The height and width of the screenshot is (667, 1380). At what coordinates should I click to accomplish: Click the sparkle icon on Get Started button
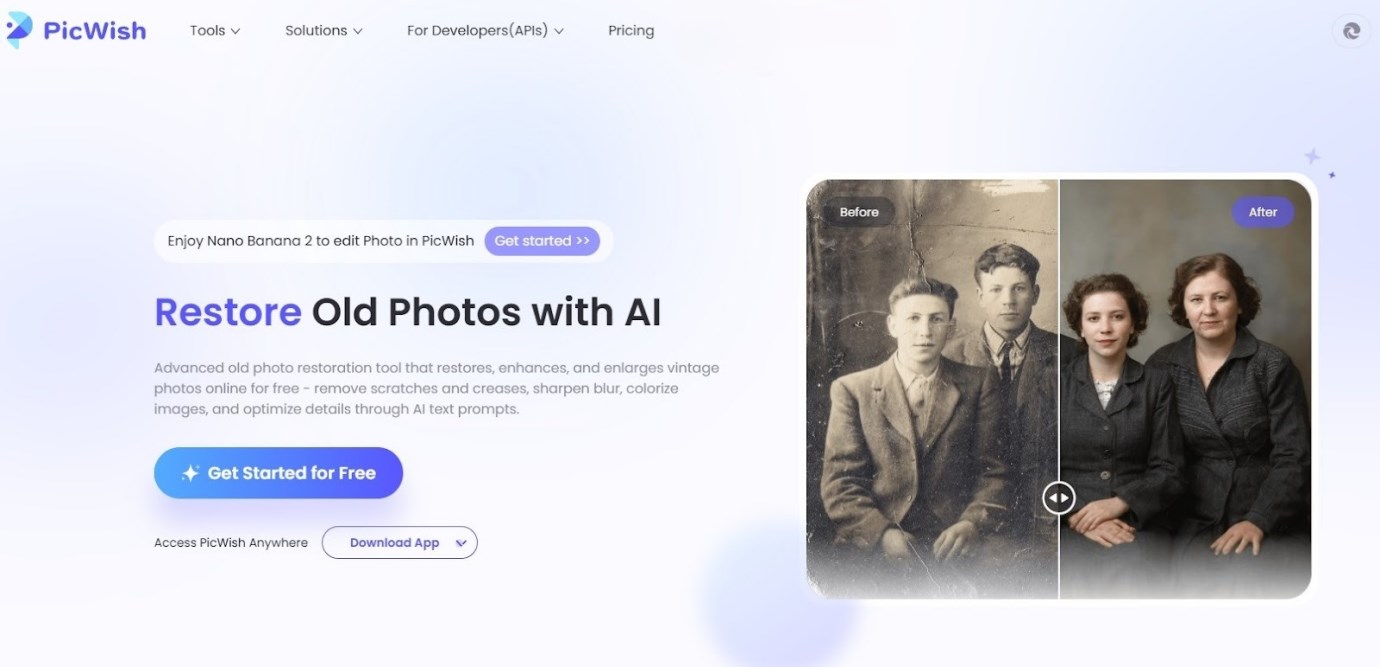(x=190, y=473)
